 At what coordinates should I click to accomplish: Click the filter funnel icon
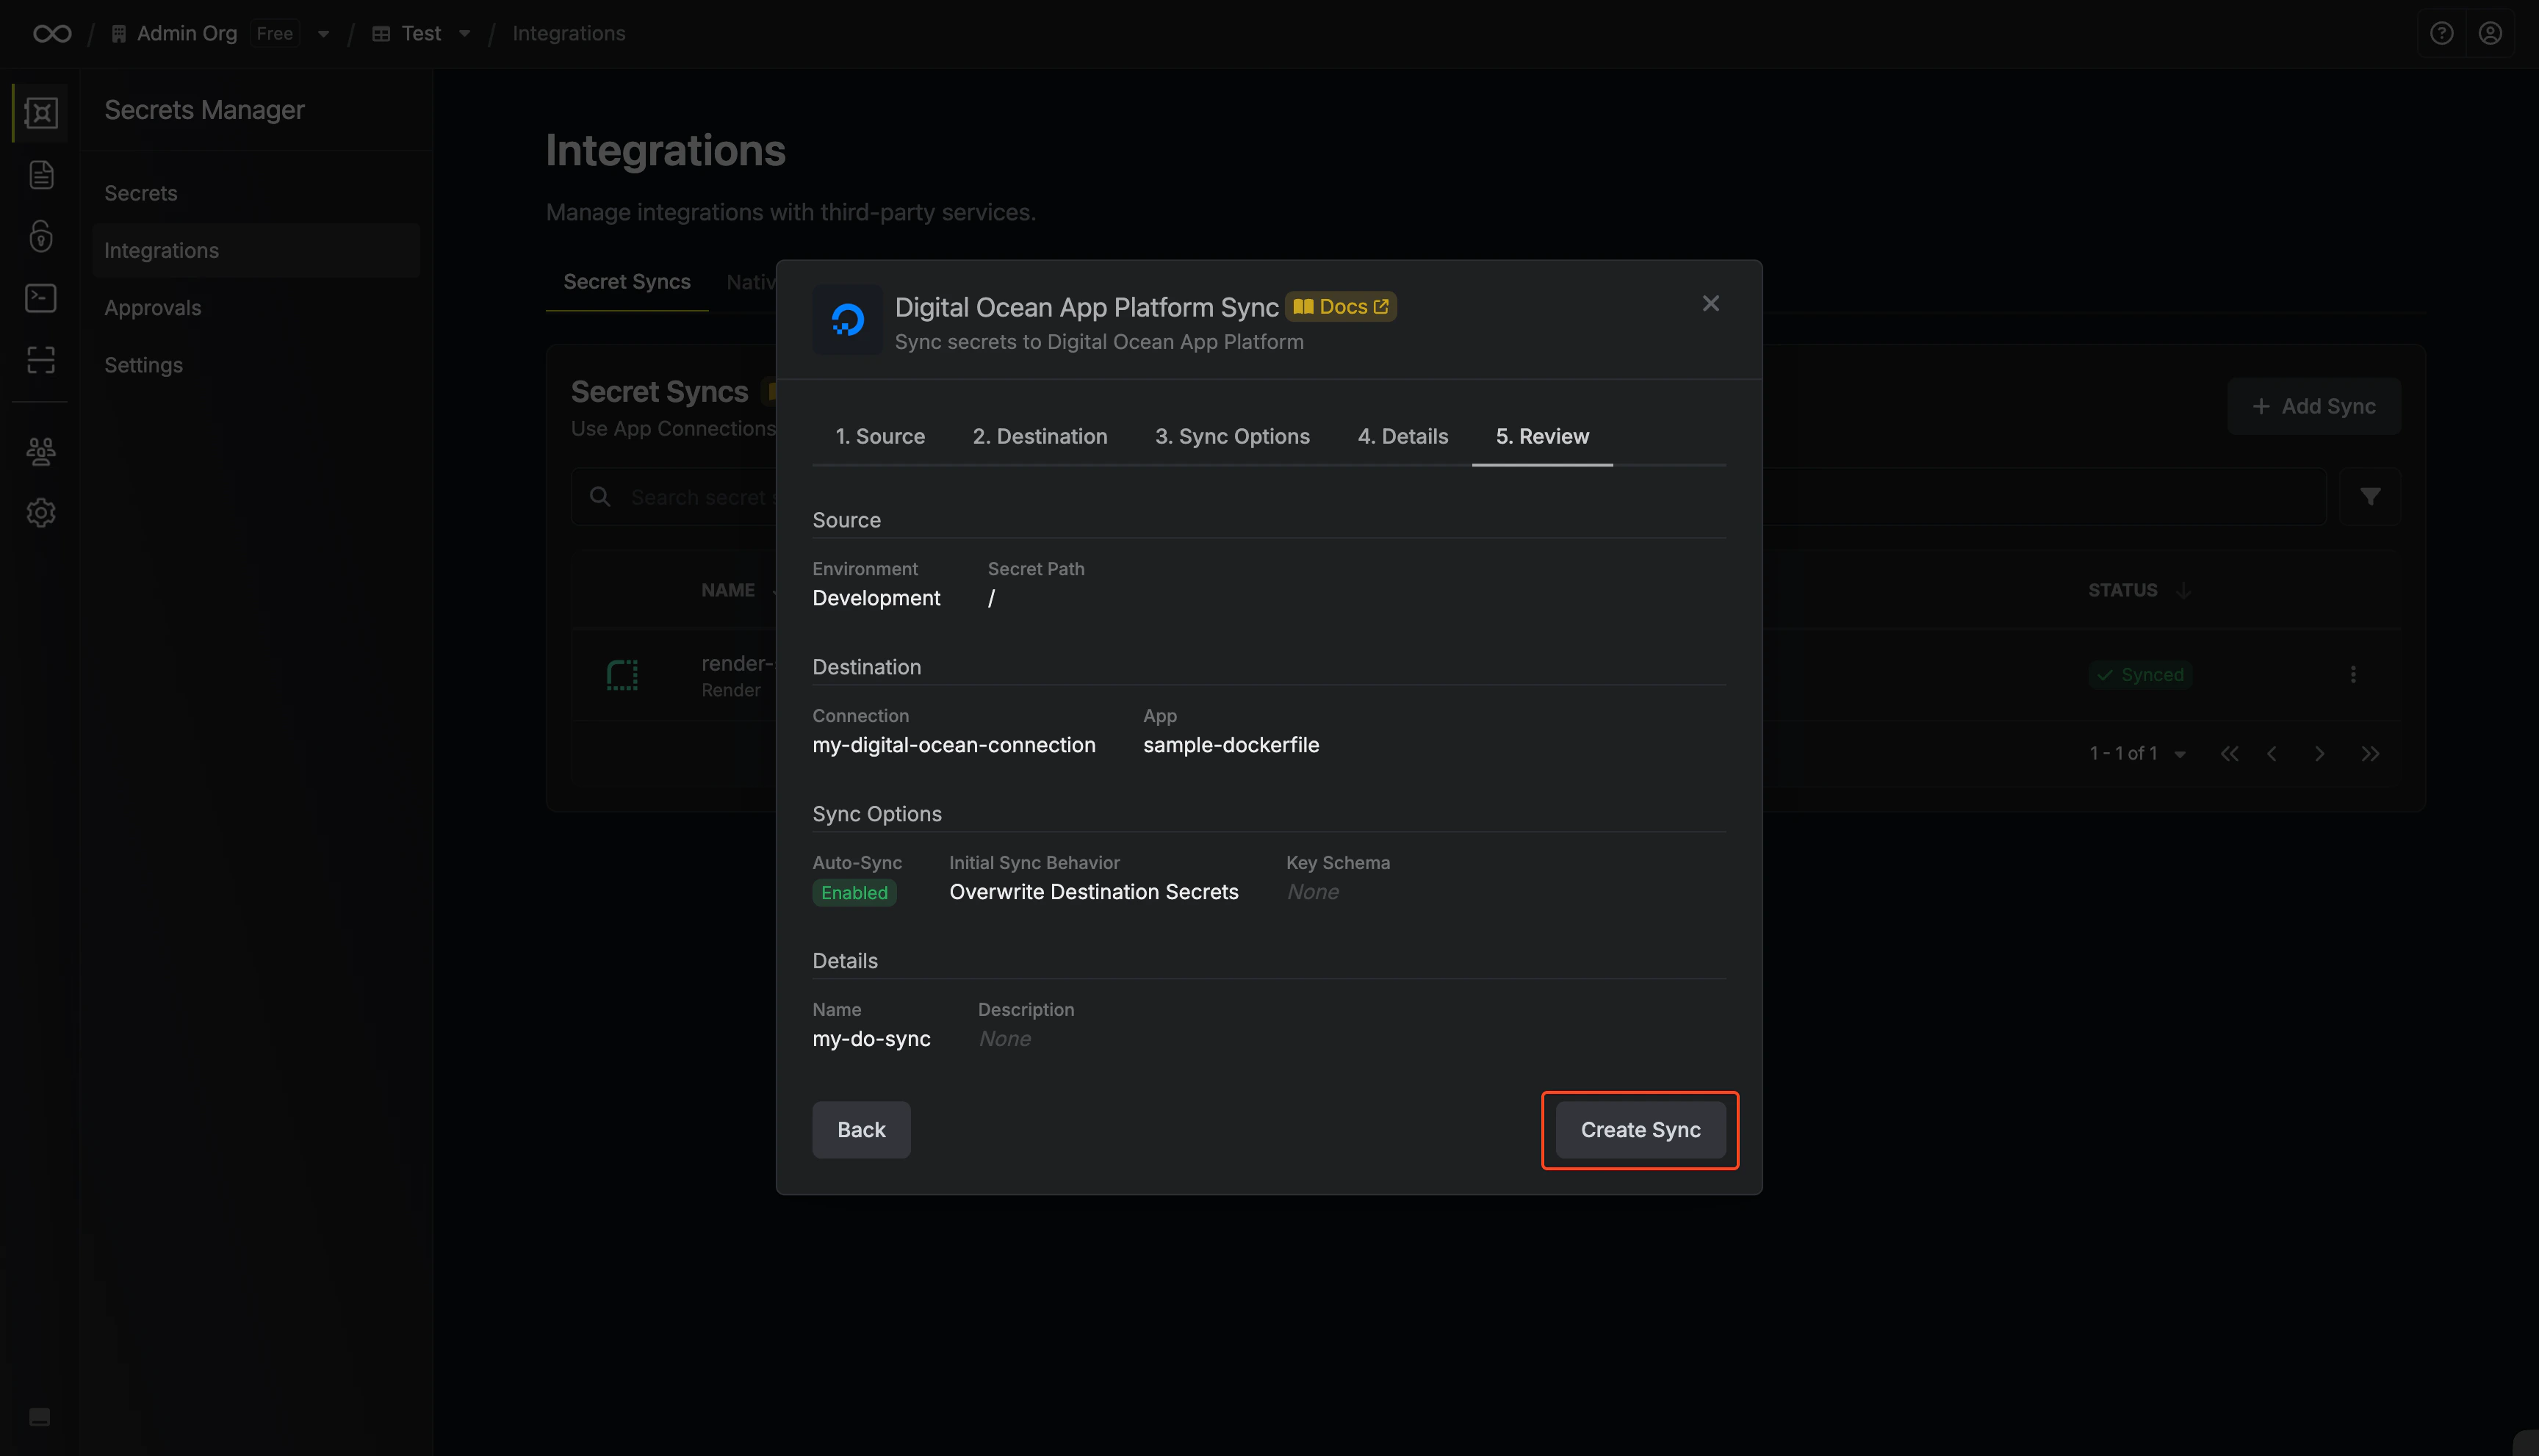(x=2370, y=496)
